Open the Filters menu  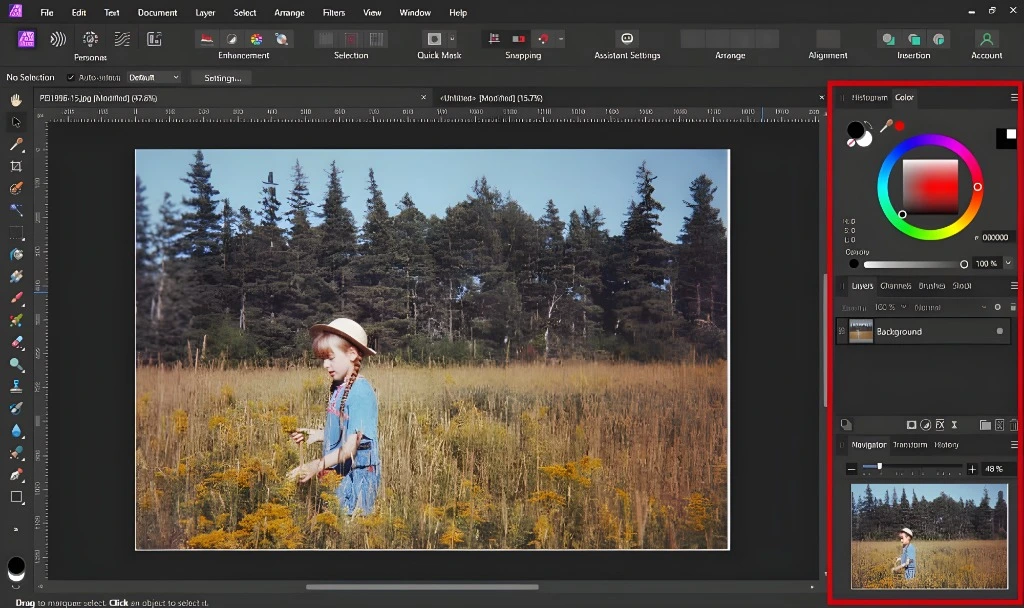point(334,12)
